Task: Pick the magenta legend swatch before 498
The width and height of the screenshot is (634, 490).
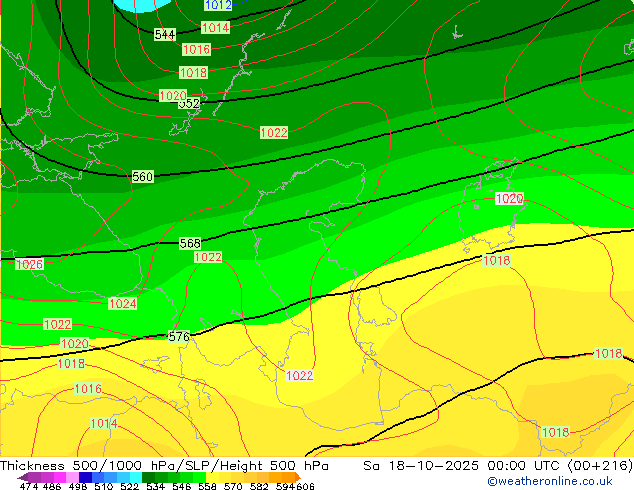Action: click(59, 477)
